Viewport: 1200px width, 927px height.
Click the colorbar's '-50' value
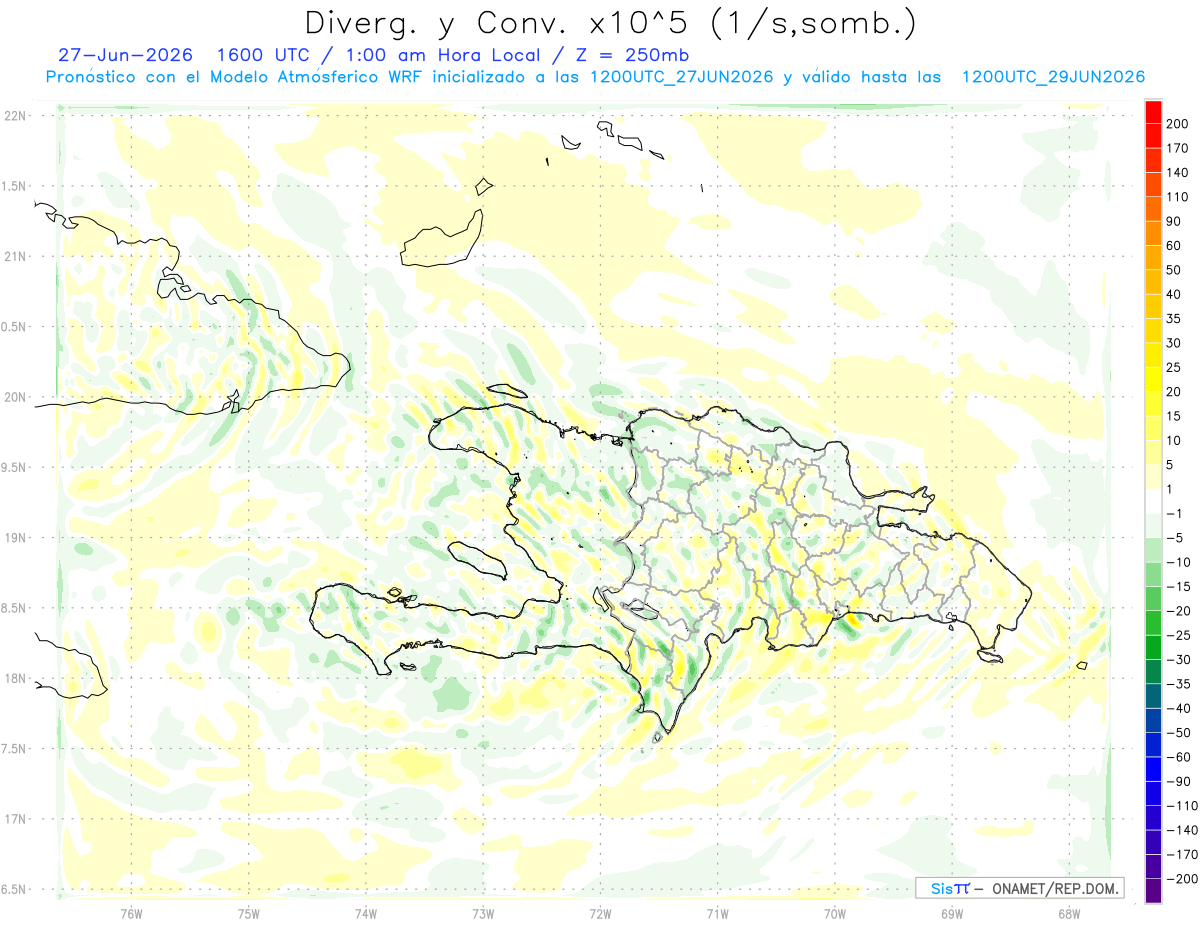[x=1178, y=733]
